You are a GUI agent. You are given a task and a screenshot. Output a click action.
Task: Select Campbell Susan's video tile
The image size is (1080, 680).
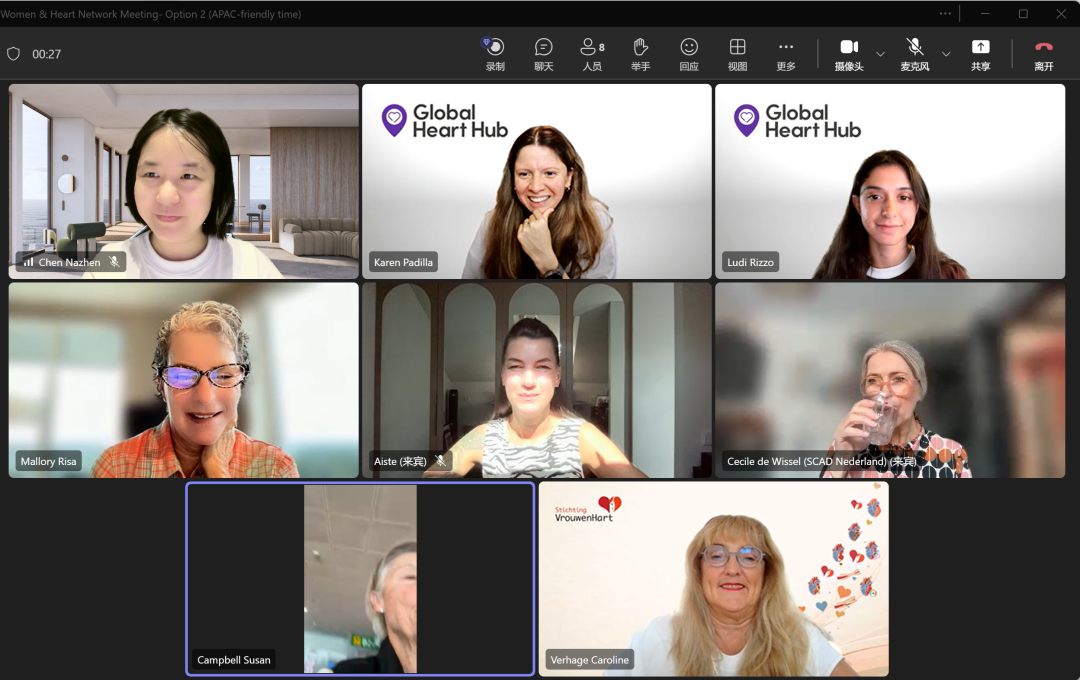tap(360, 579)
